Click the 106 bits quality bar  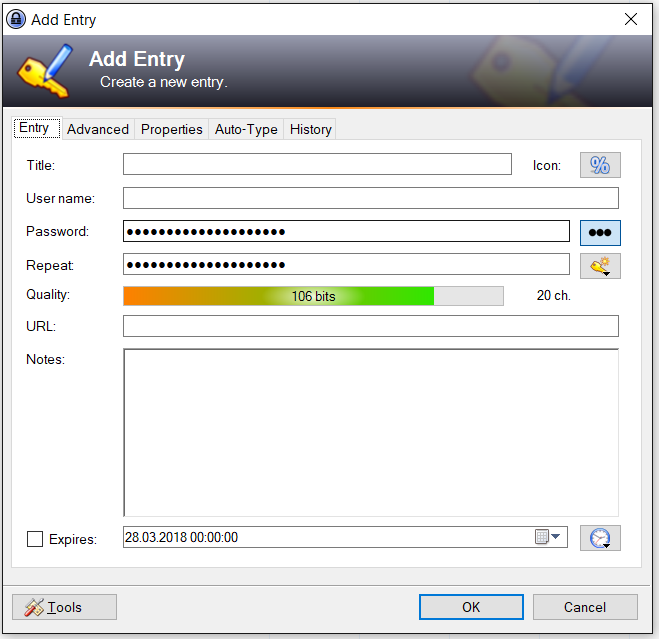313,296
